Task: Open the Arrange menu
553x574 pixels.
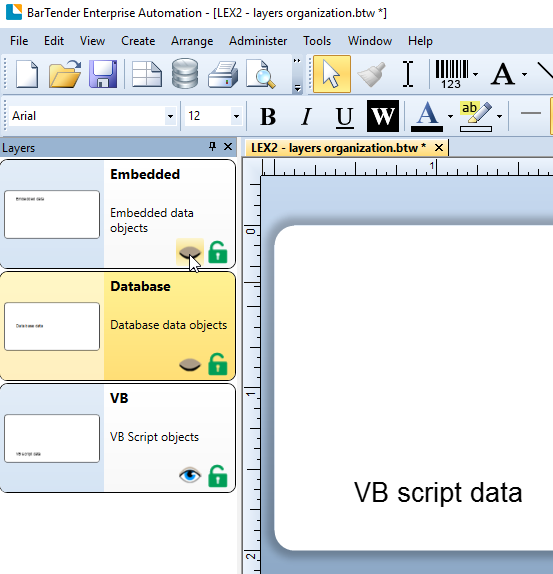Action: 192,41
